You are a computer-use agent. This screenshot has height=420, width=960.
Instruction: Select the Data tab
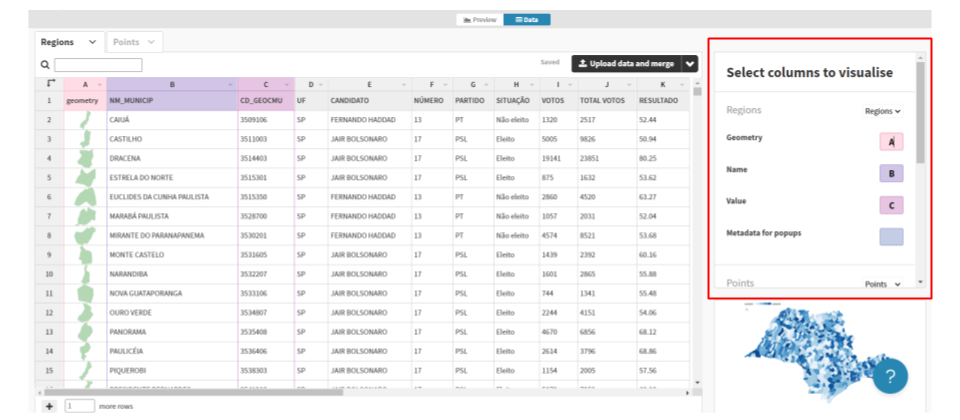click(526, 19)
